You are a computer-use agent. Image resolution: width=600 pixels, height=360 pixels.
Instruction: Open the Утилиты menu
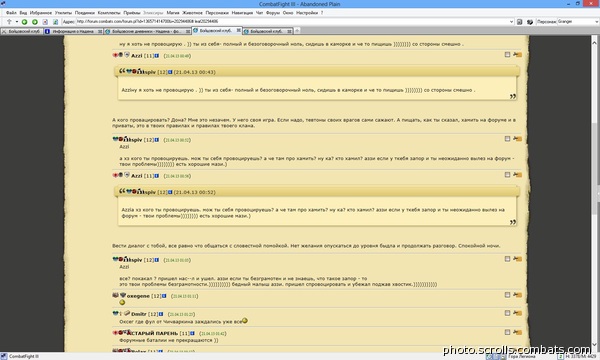[63, 13]
